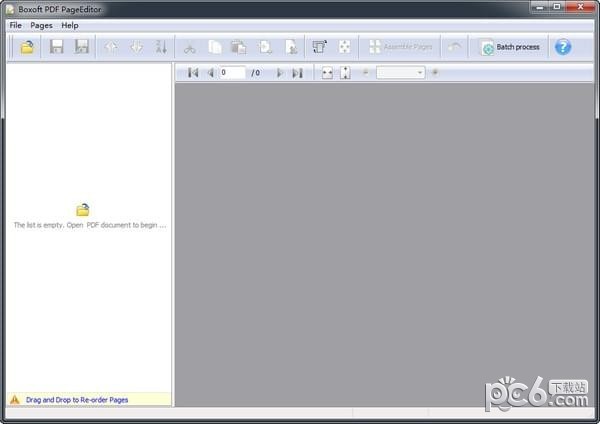The width and height of the screenshot is (600, 424).
Task: Click the Save icon in toolbar
Action: (57, 47)
